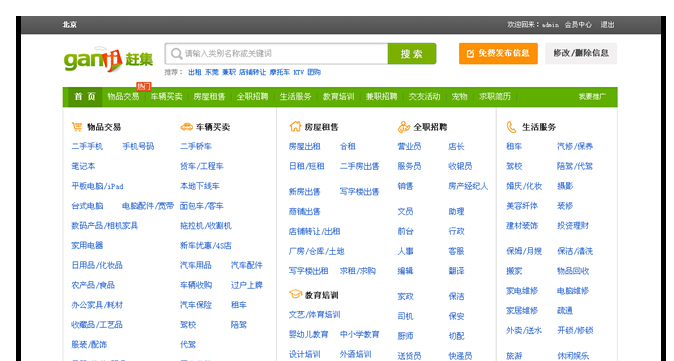674x361 pixels.
Task: Open the 手机号码 category link
Action: pos(138,147)
